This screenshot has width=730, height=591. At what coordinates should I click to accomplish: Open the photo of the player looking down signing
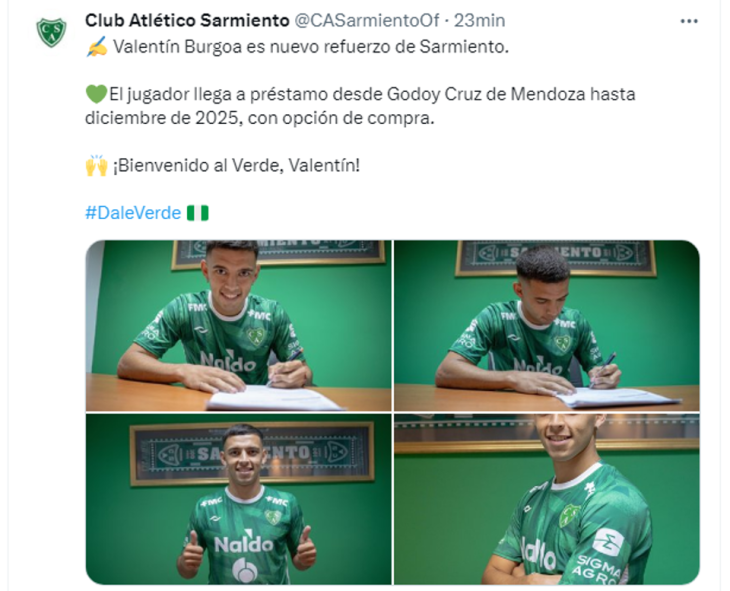coord(547,326)
